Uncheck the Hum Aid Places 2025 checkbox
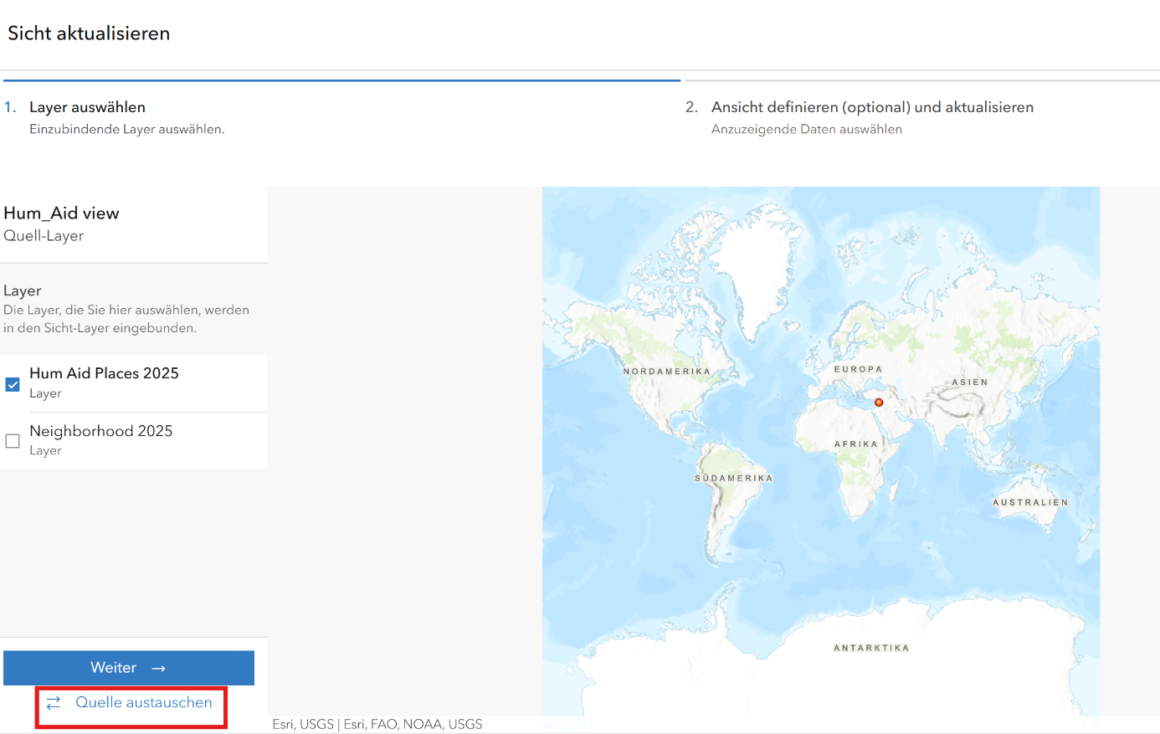1160x734 pixels. [13, 384]
